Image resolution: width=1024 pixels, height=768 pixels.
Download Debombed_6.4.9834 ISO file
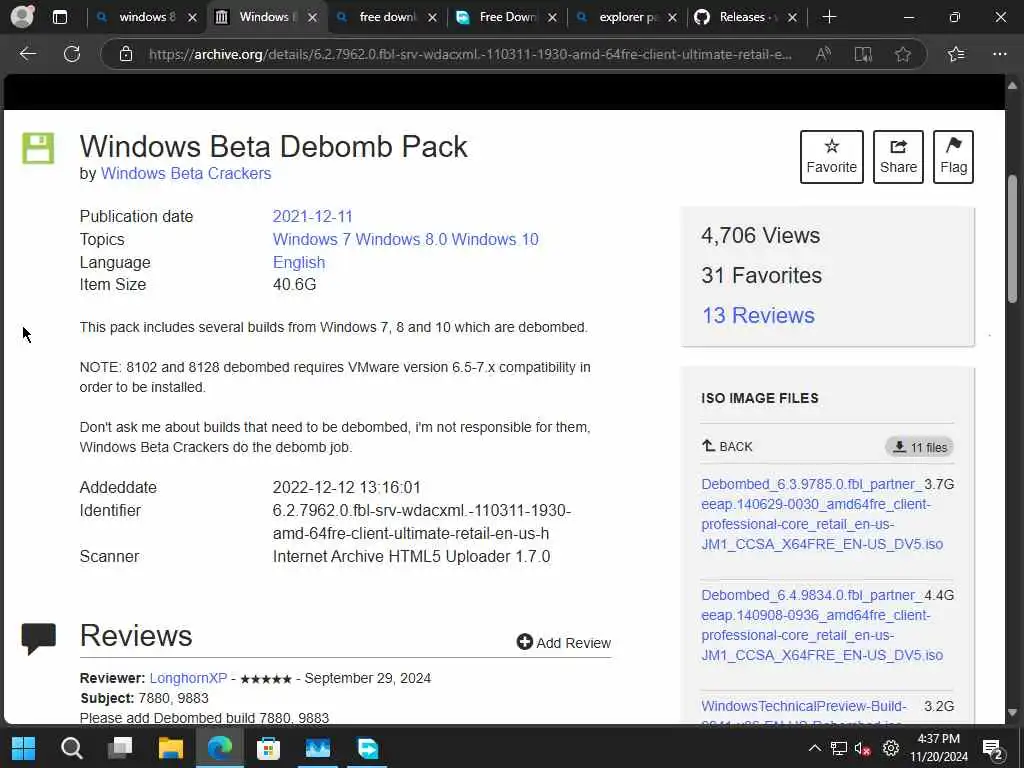[822, 625]
